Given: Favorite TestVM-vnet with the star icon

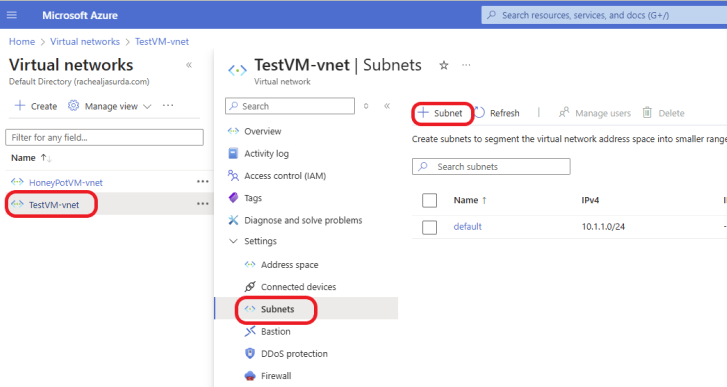Looking at the screenshot, I should pyautogui.click(x=444, y=65).
